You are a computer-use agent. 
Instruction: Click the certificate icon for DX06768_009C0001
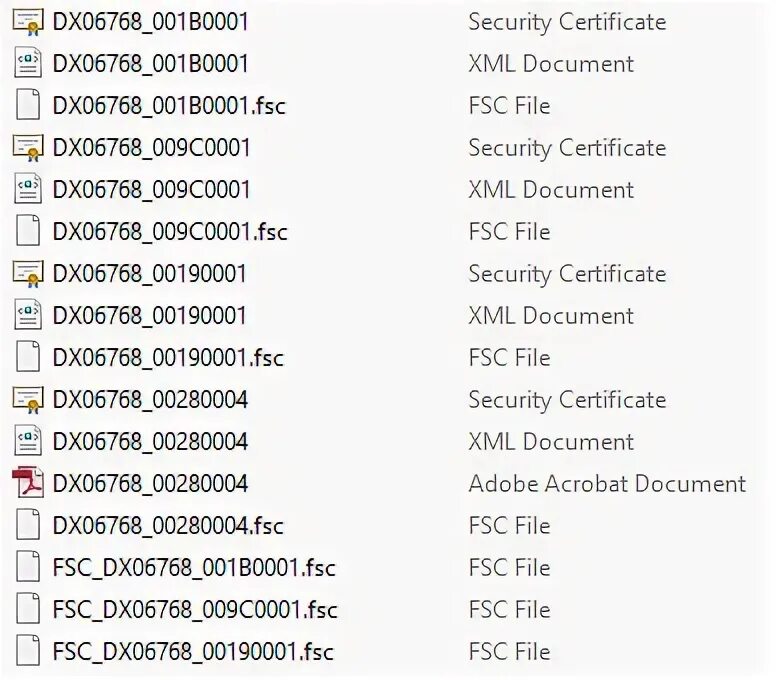pos(28,148)
